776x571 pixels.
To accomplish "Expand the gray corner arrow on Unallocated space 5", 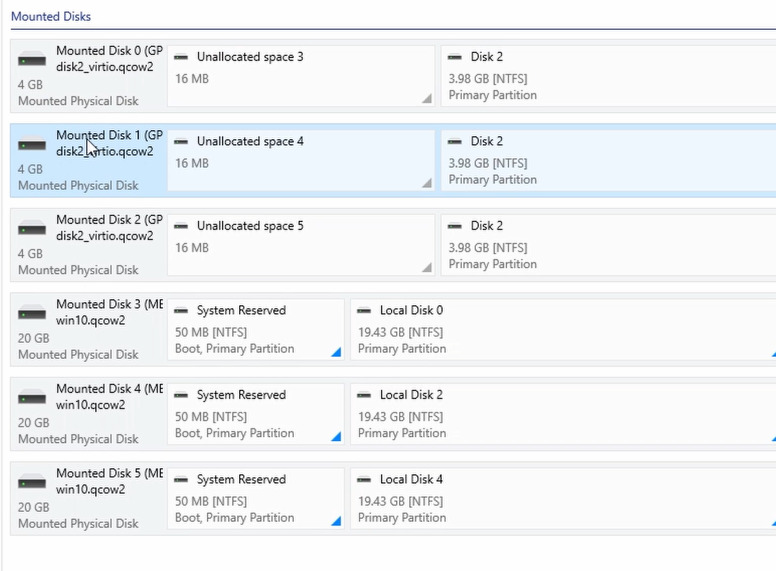I will coord(427,268).
